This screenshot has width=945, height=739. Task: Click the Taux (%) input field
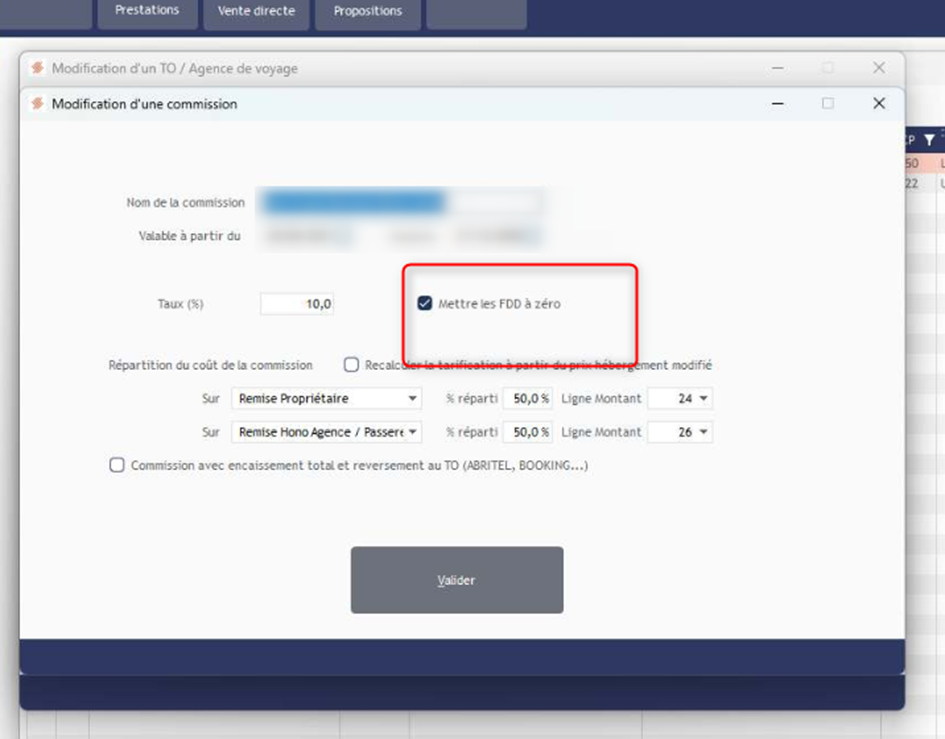pyautogui.click(x=297, y=304)
